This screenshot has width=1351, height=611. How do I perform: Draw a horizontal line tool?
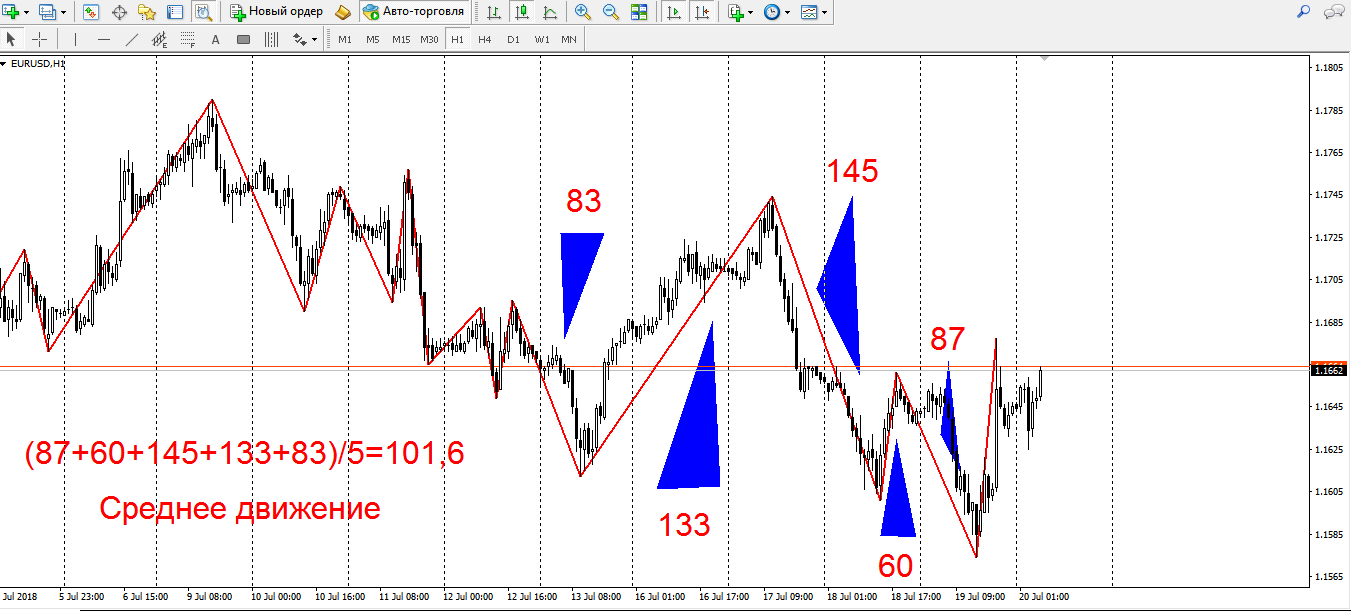tap(104, 39)
